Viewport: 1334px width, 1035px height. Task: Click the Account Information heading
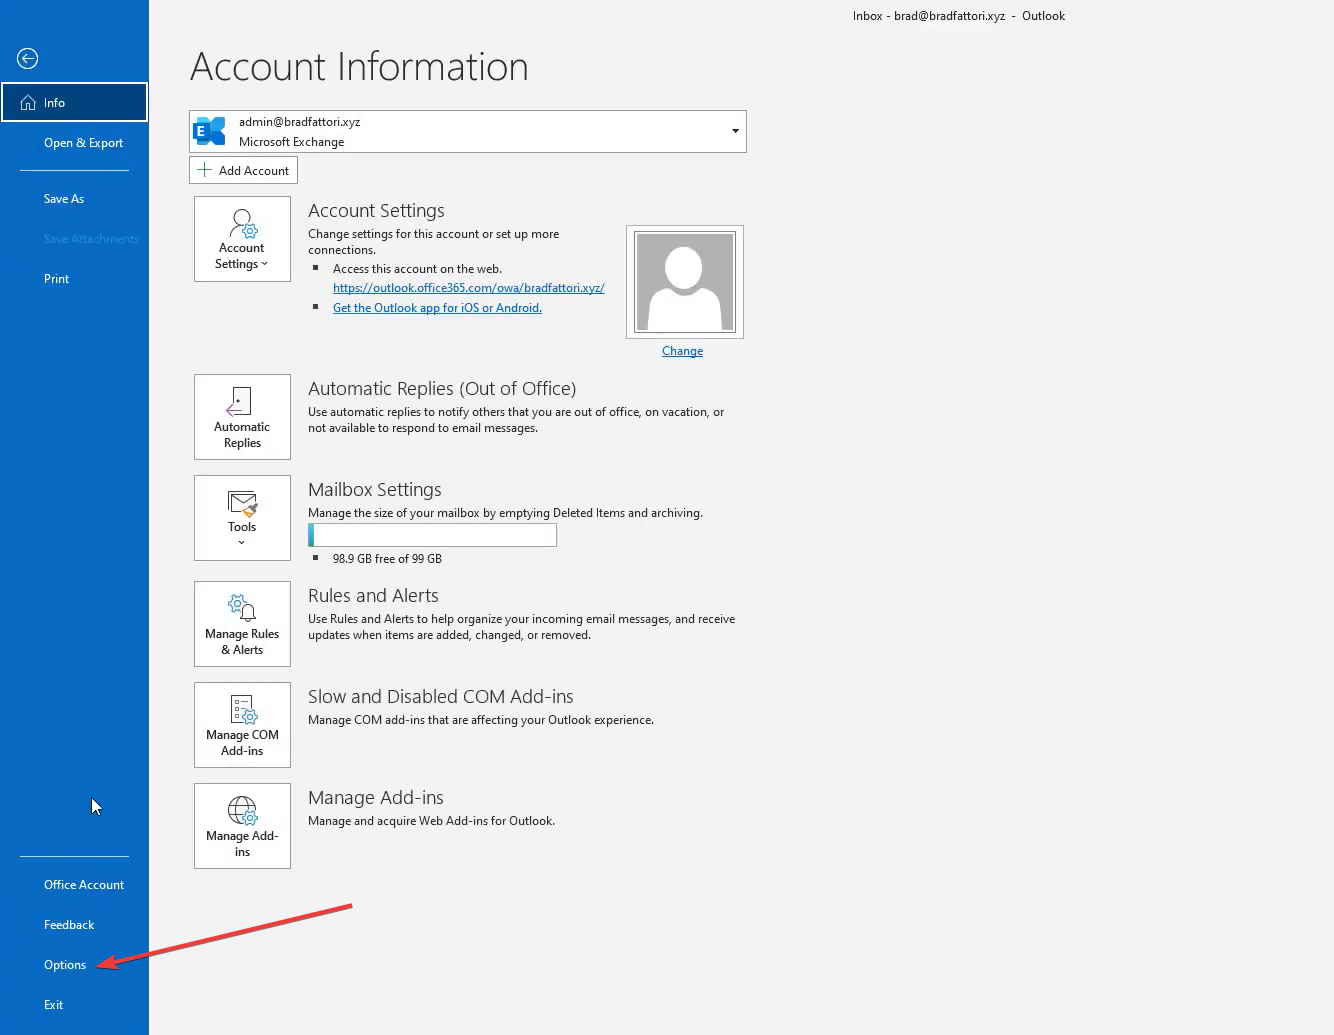pos(359,67)
